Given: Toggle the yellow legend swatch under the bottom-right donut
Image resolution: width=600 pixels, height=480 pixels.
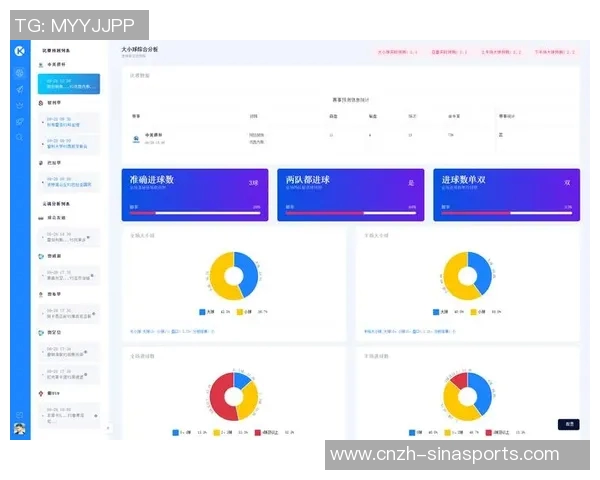Looking at the screenshot, I should pos(447,433).
